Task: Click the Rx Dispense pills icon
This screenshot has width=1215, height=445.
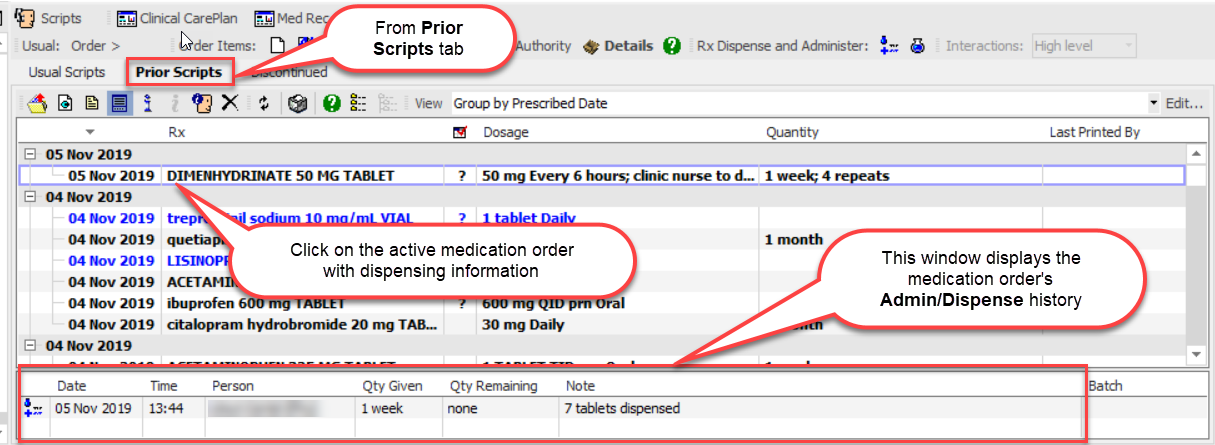Action: pos(888,46)
